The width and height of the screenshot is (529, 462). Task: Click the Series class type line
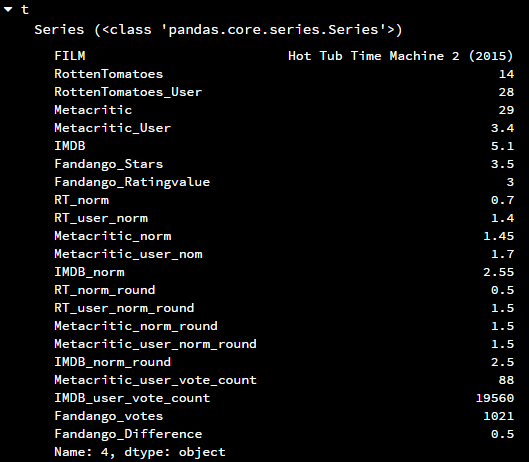pos(218,30)
